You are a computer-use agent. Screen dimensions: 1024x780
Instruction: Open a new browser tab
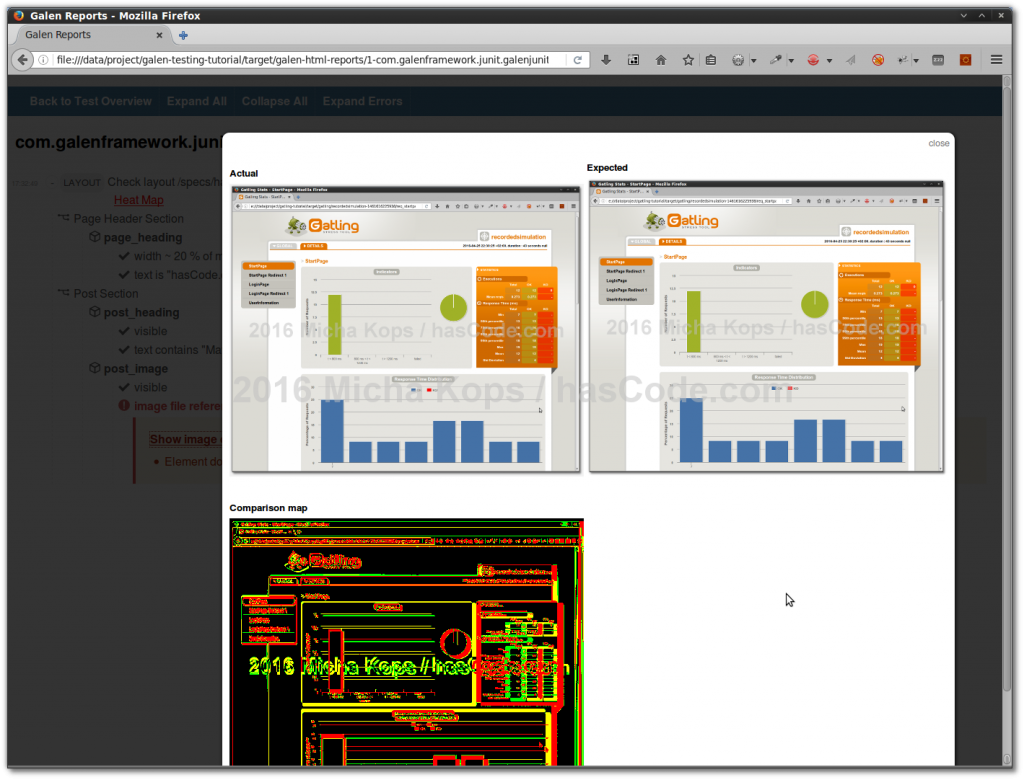[183, 35]
